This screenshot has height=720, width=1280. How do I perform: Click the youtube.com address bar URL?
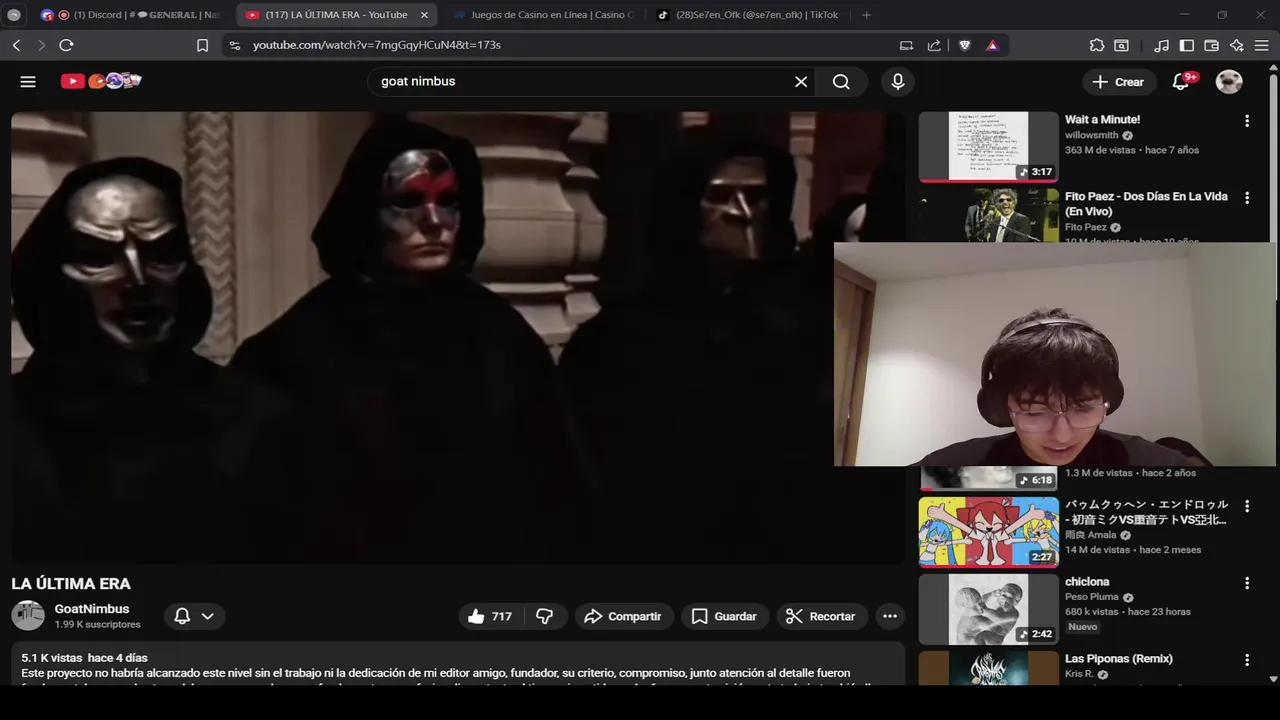tap(377, 45)
